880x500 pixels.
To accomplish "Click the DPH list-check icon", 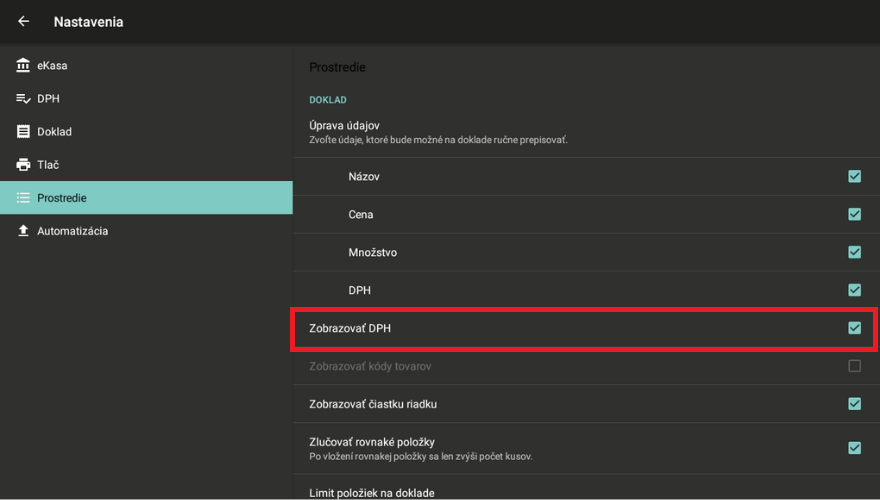I will point(23,99).
